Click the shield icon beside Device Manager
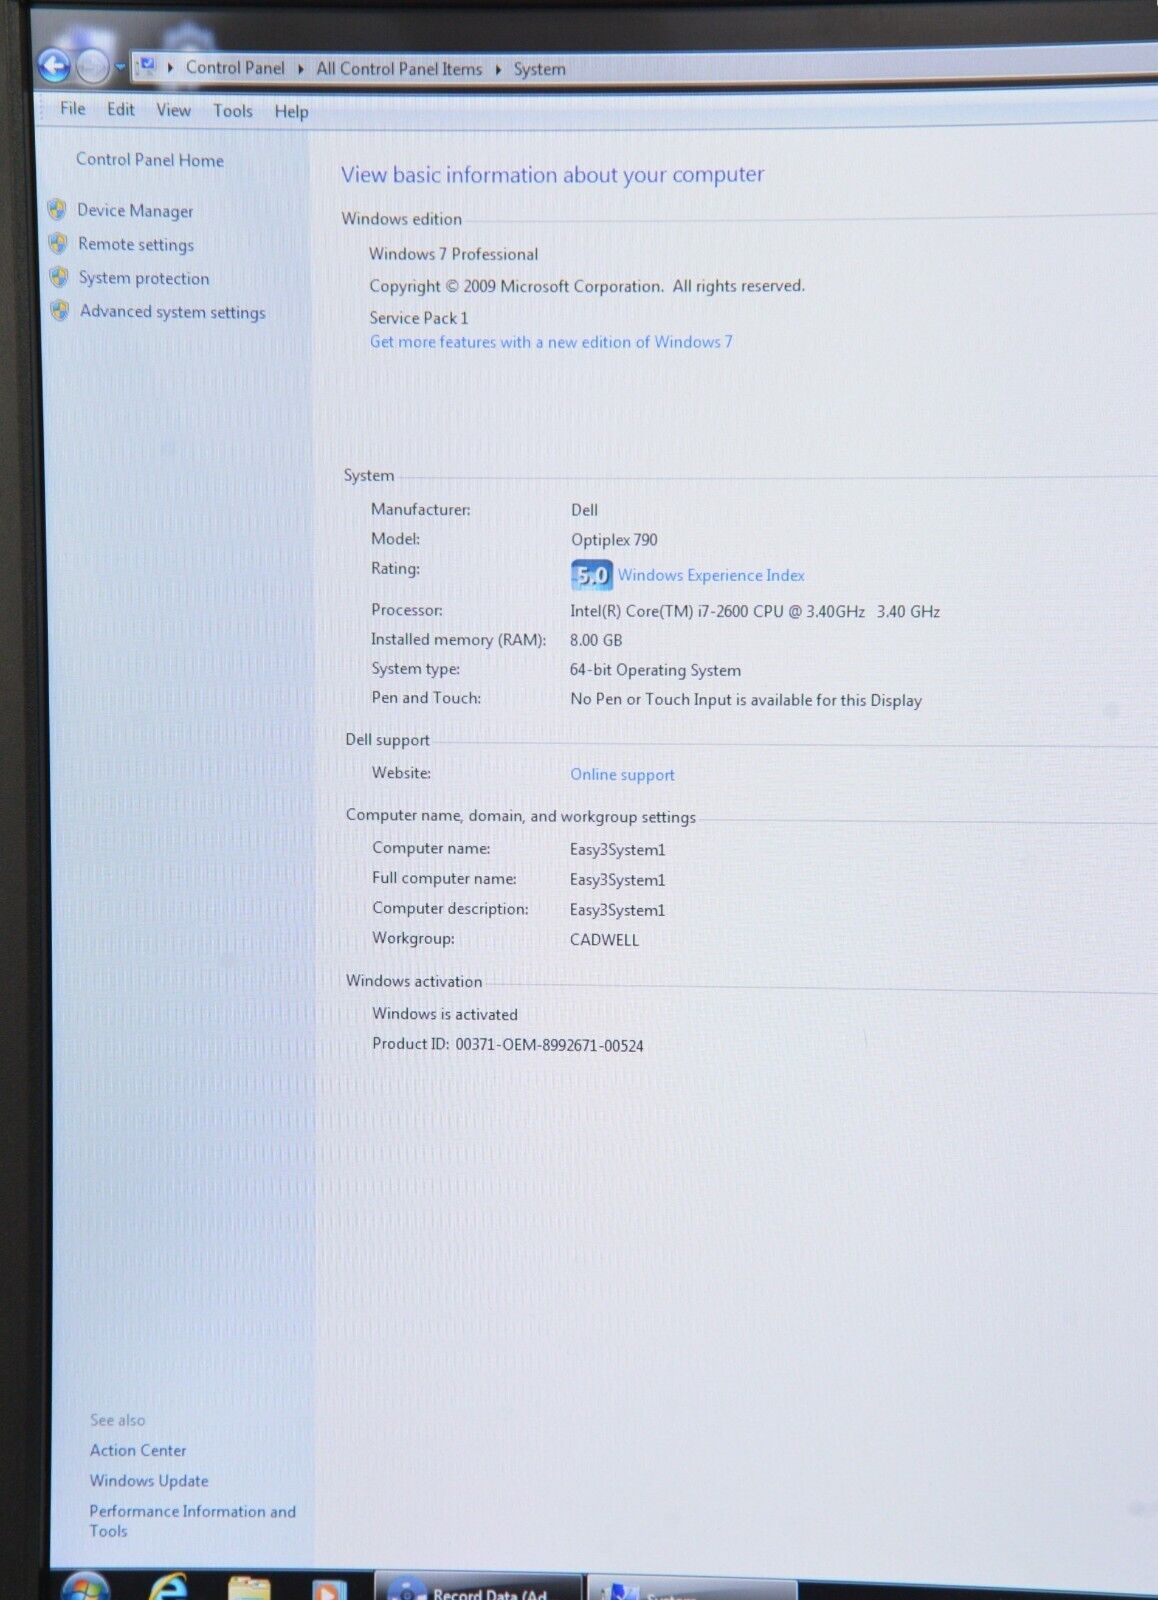Screen dimensions: 1158x1600 [58, 210]
